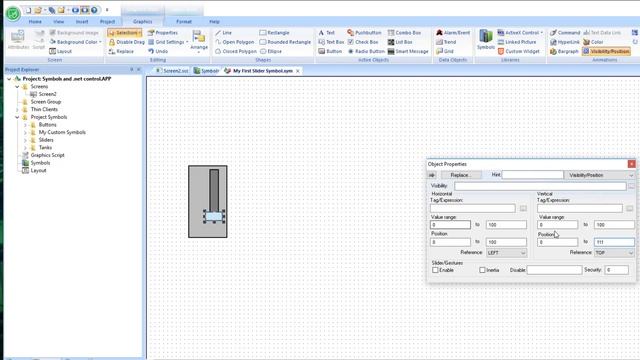
Task: Insert a Text object from ribbon
Action: pos(327,33)
